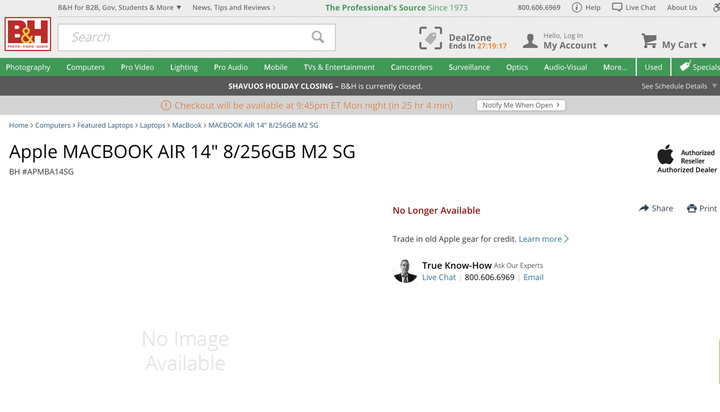
Task: Click the Share arrow icon
Action: coord(644,209)
